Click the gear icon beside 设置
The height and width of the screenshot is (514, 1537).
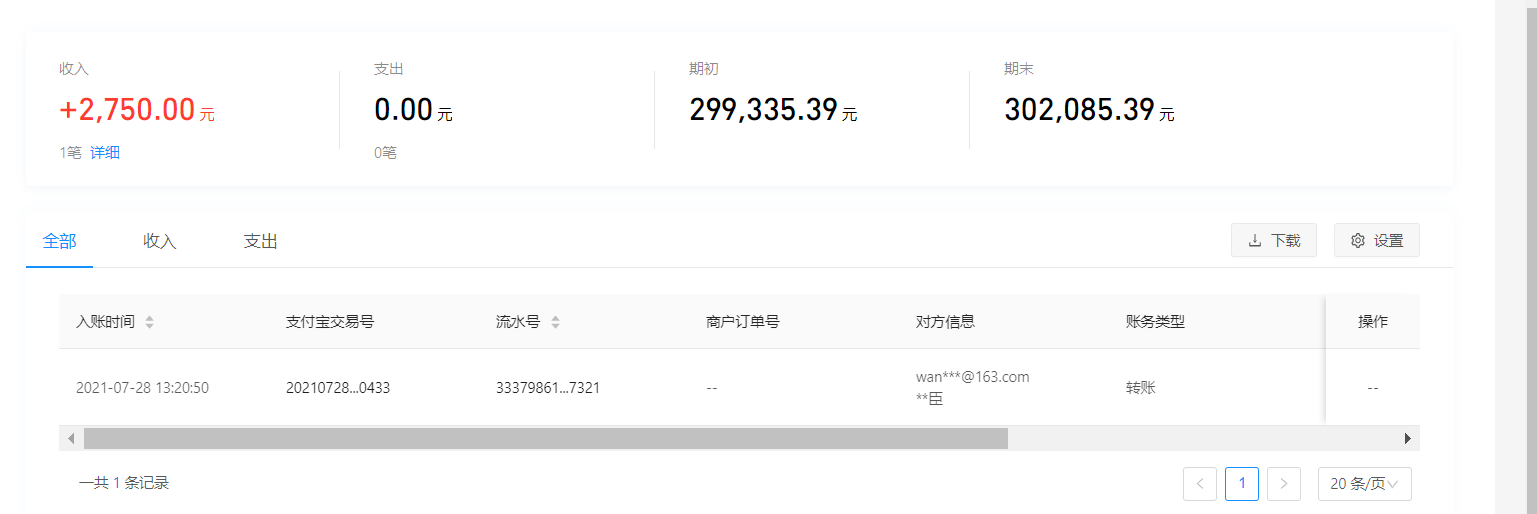tap(1358, 241)
